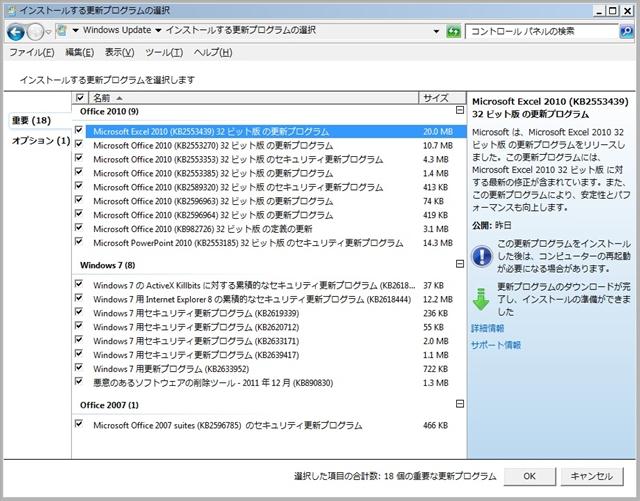Uncheck Internet Explorer 8 KB2618444 checkbox
This screenshot has width=640, height=501.
coord(79,298)
